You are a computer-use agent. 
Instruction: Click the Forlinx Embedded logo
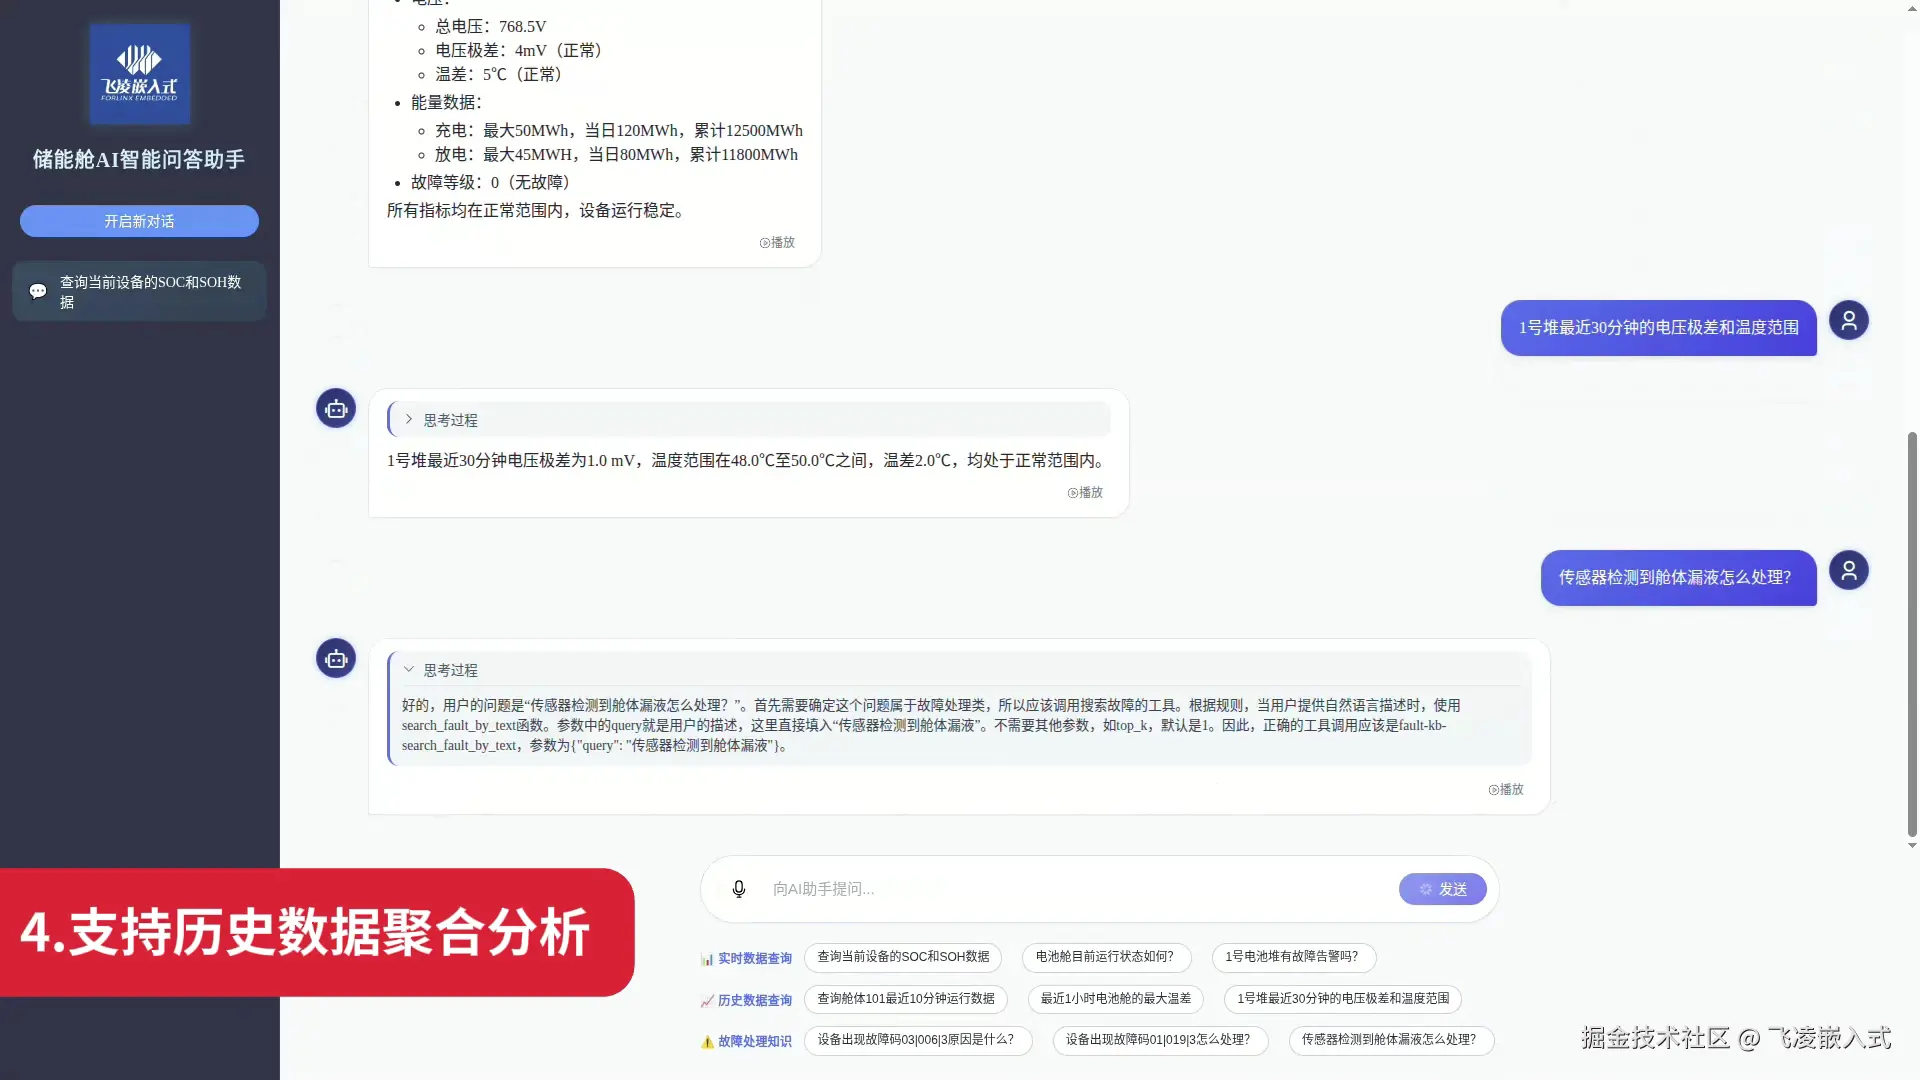click(140, 74)
